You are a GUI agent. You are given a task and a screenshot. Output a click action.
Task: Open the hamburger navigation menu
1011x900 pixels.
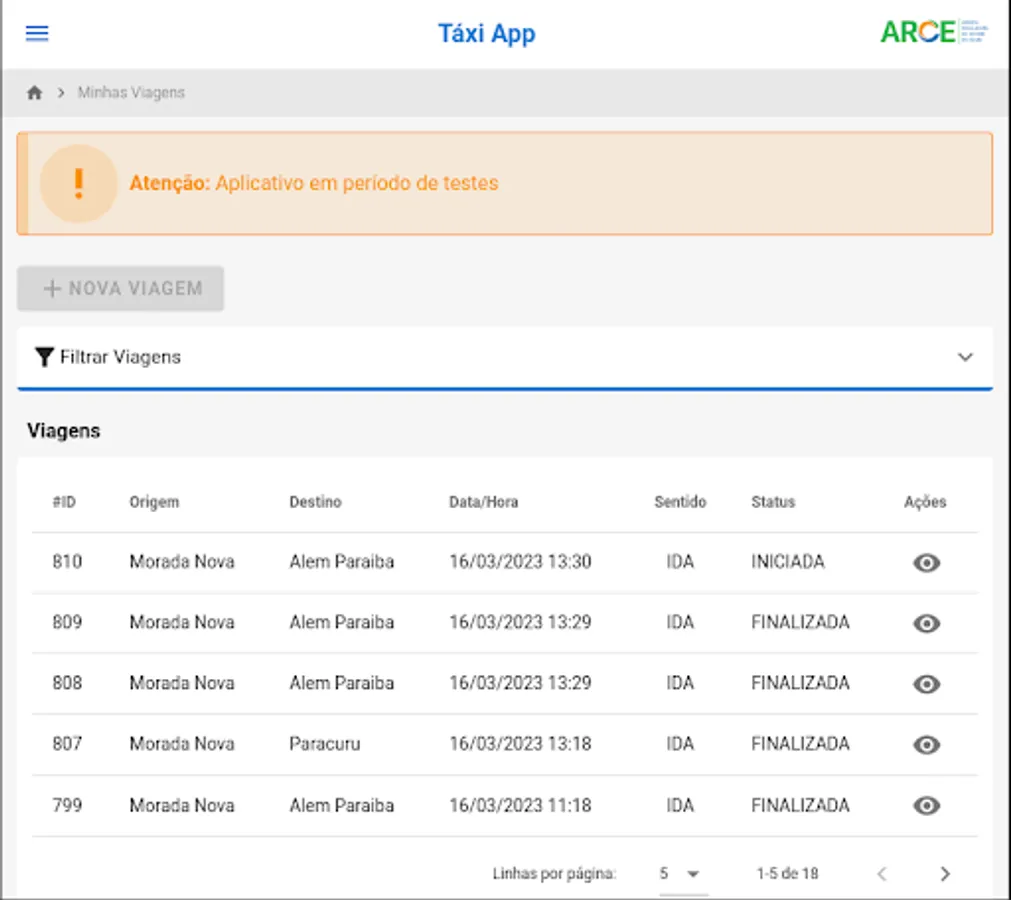click(x=37, y=33)
